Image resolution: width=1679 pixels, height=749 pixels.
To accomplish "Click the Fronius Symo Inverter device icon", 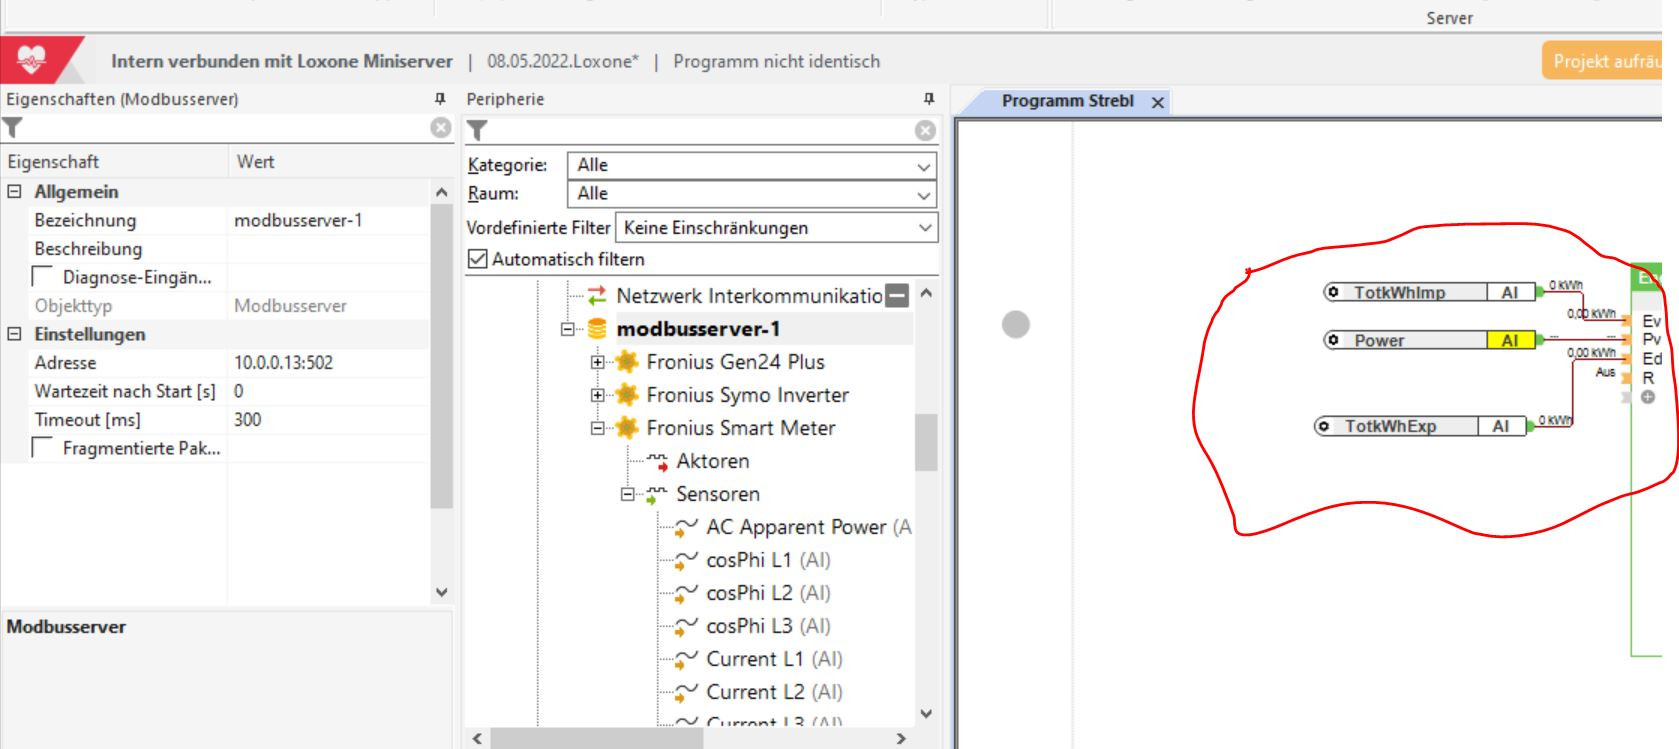I will pyautogui.click(x=627, y=395).
